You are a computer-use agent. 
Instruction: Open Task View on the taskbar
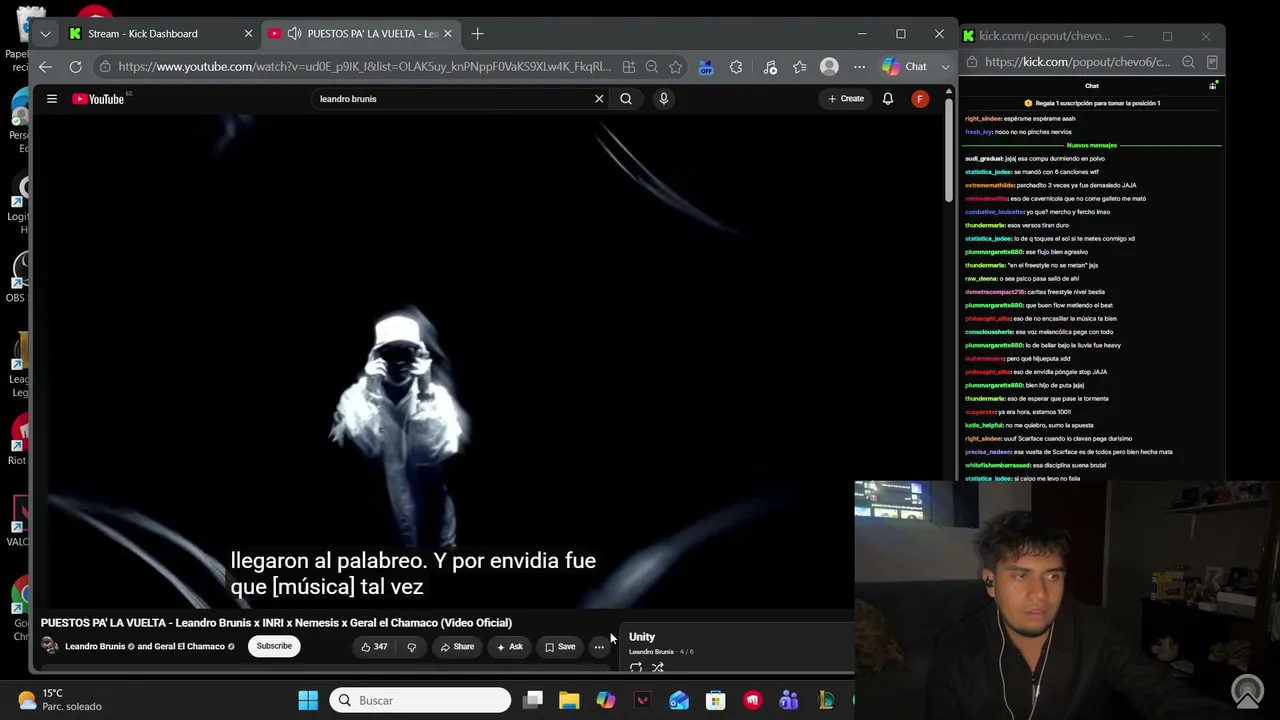tap(533, 700)
